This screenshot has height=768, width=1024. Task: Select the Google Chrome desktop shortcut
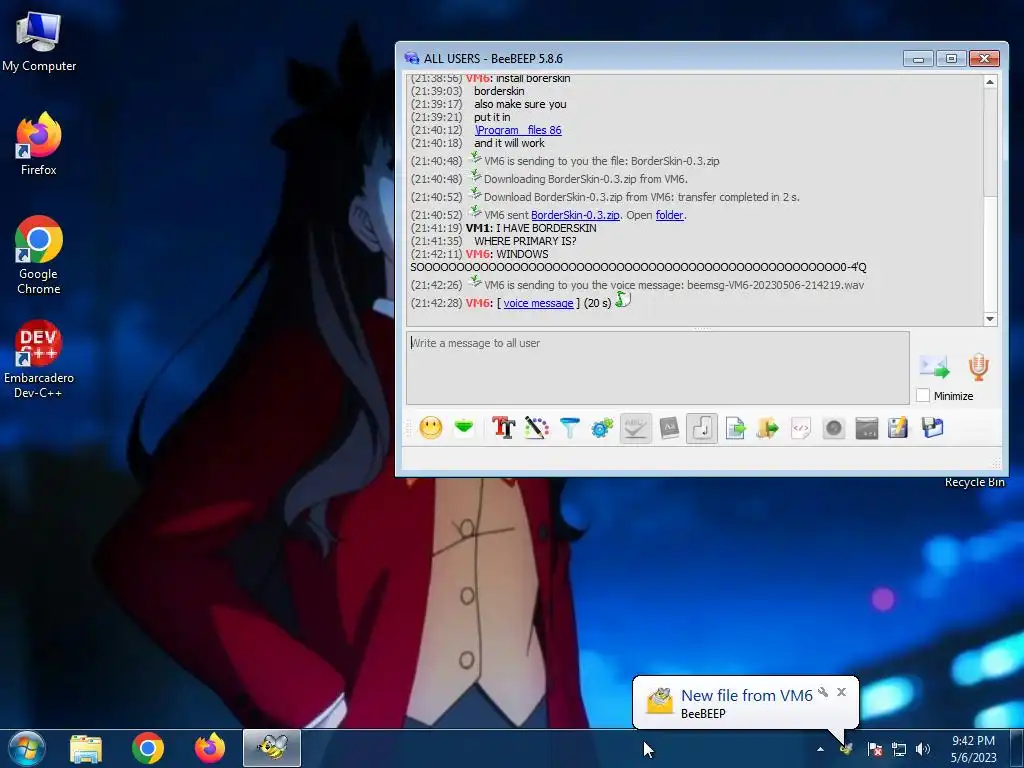click(x=39, y=255)
